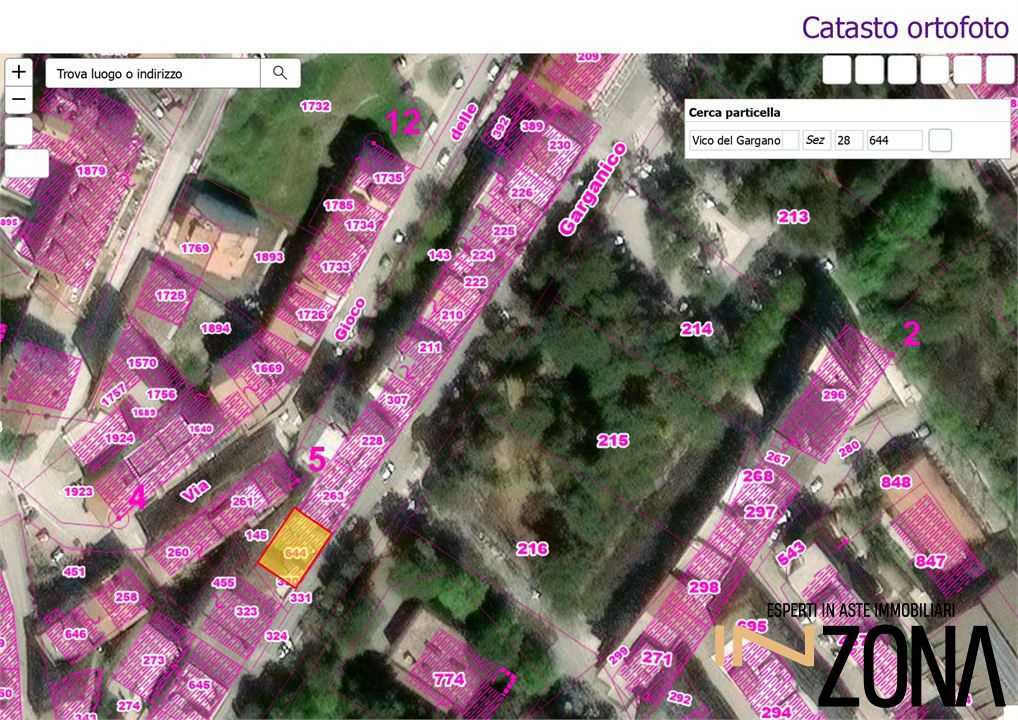Click parcel label 1732 on the map
Viewport: 1018px width, 720px height.
point(316,106)
